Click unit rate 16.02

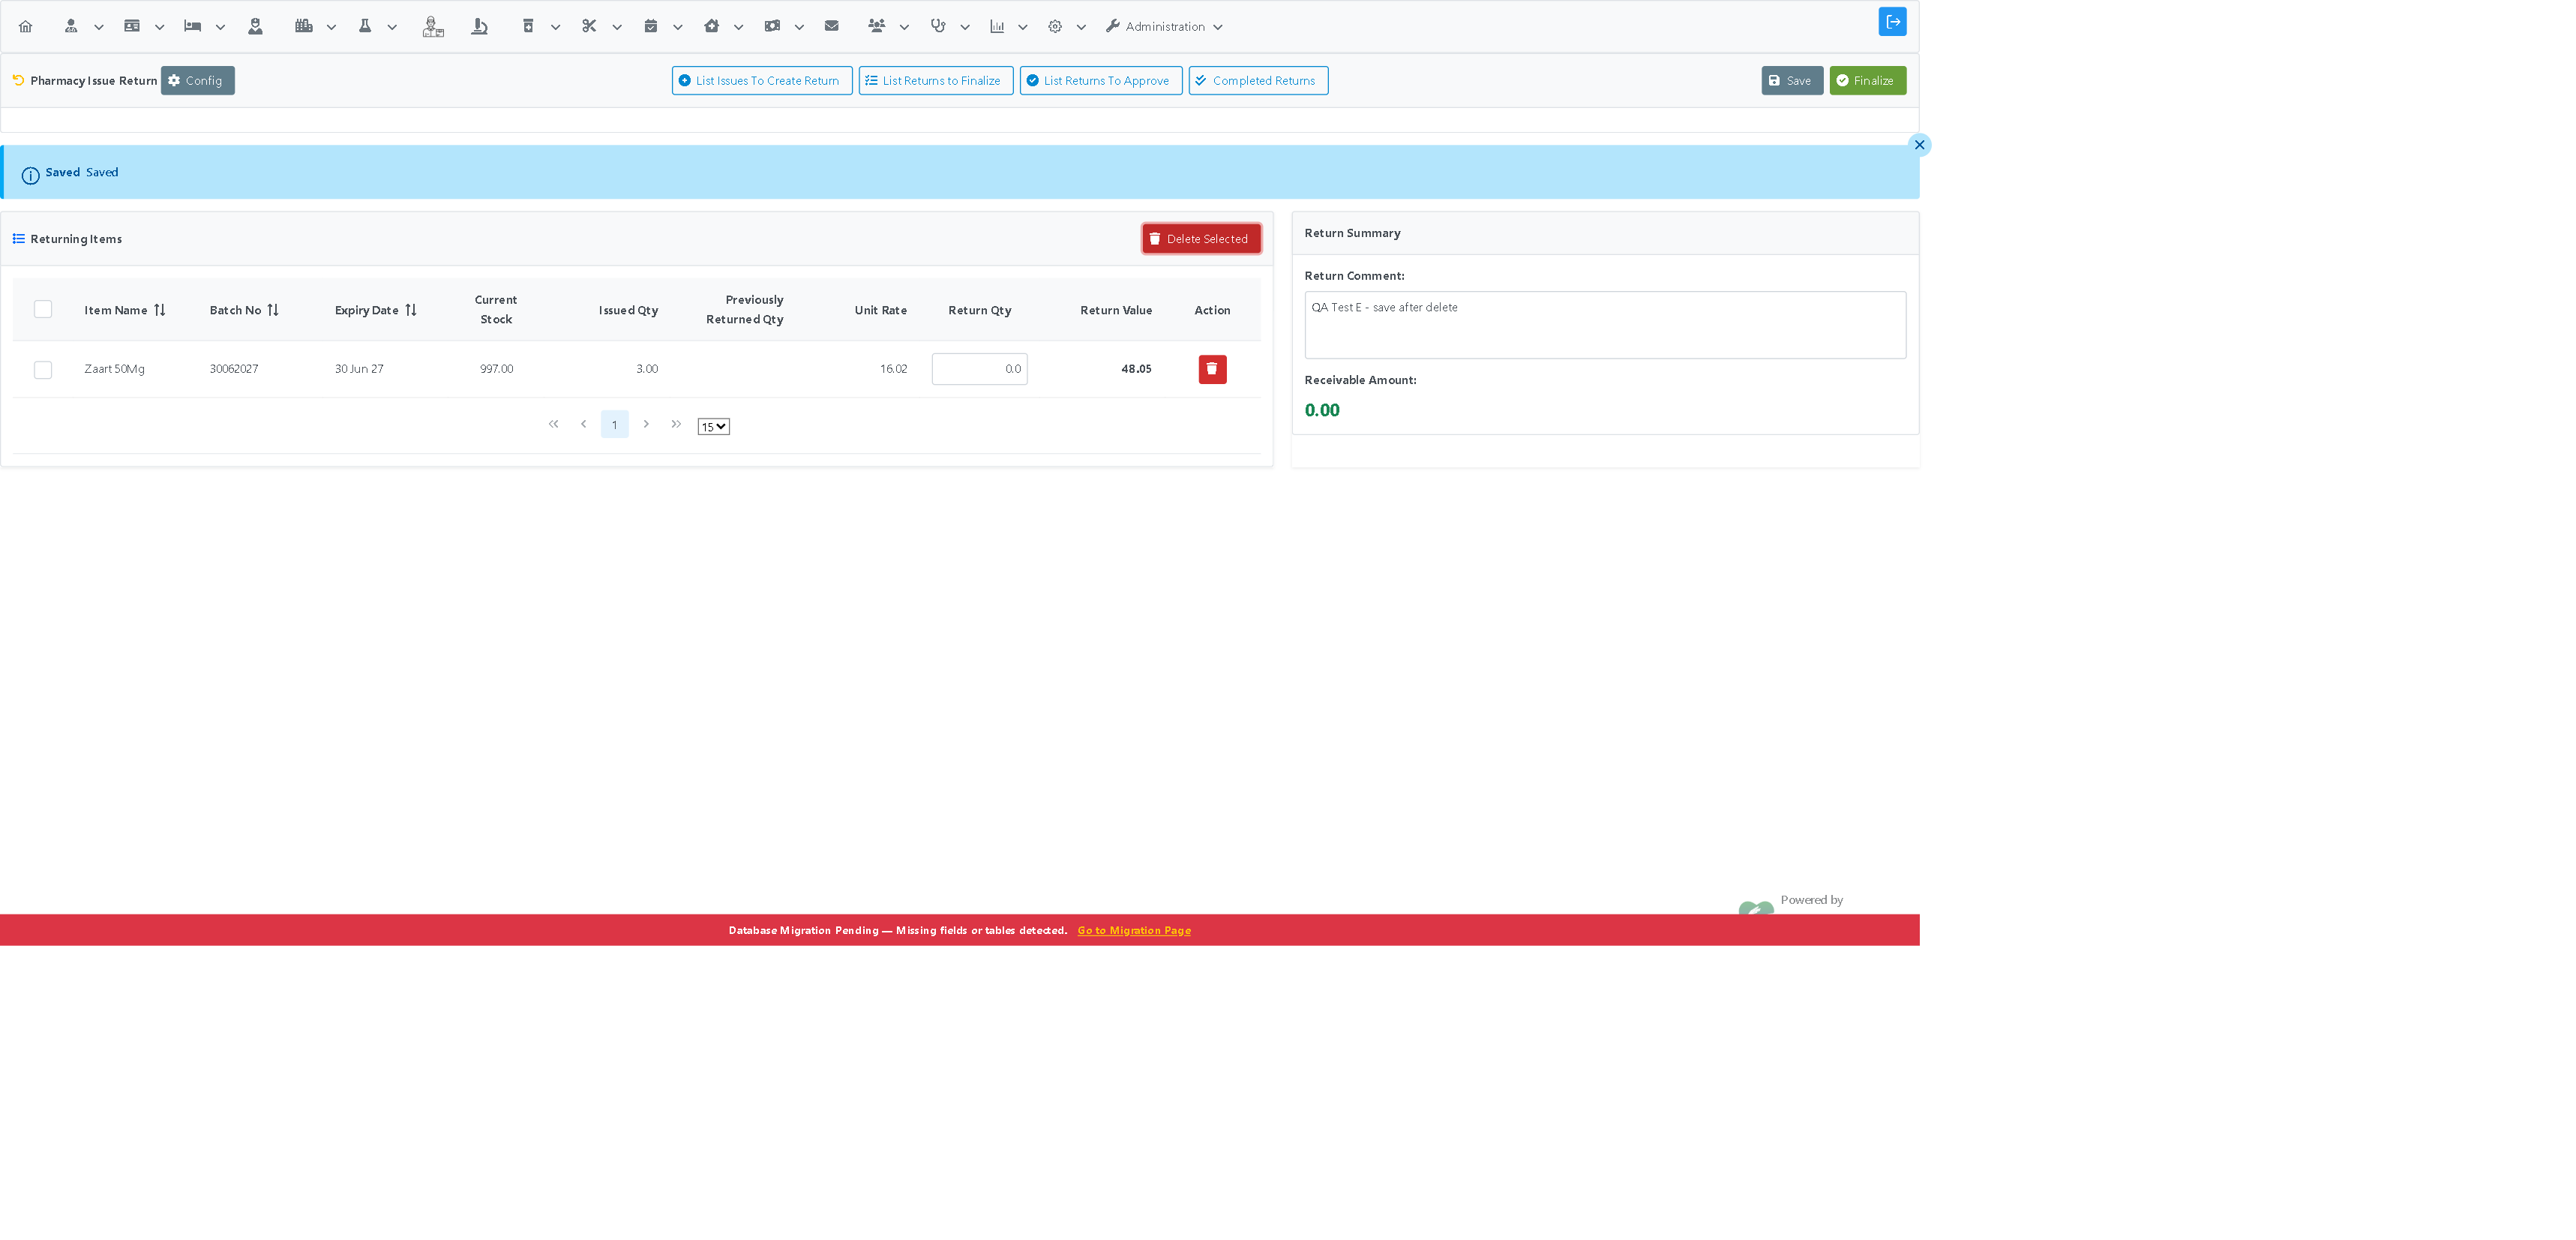coord(893,369)
